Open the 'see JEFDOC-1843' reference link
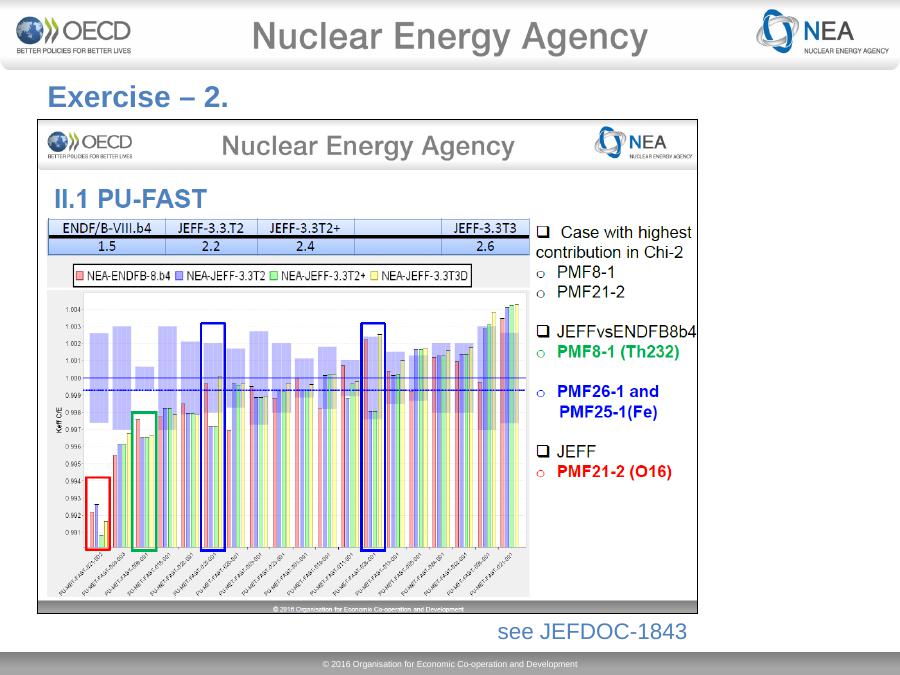Image resolution: width=900 pixels, height=675 pixels. [x=592, y=632]
